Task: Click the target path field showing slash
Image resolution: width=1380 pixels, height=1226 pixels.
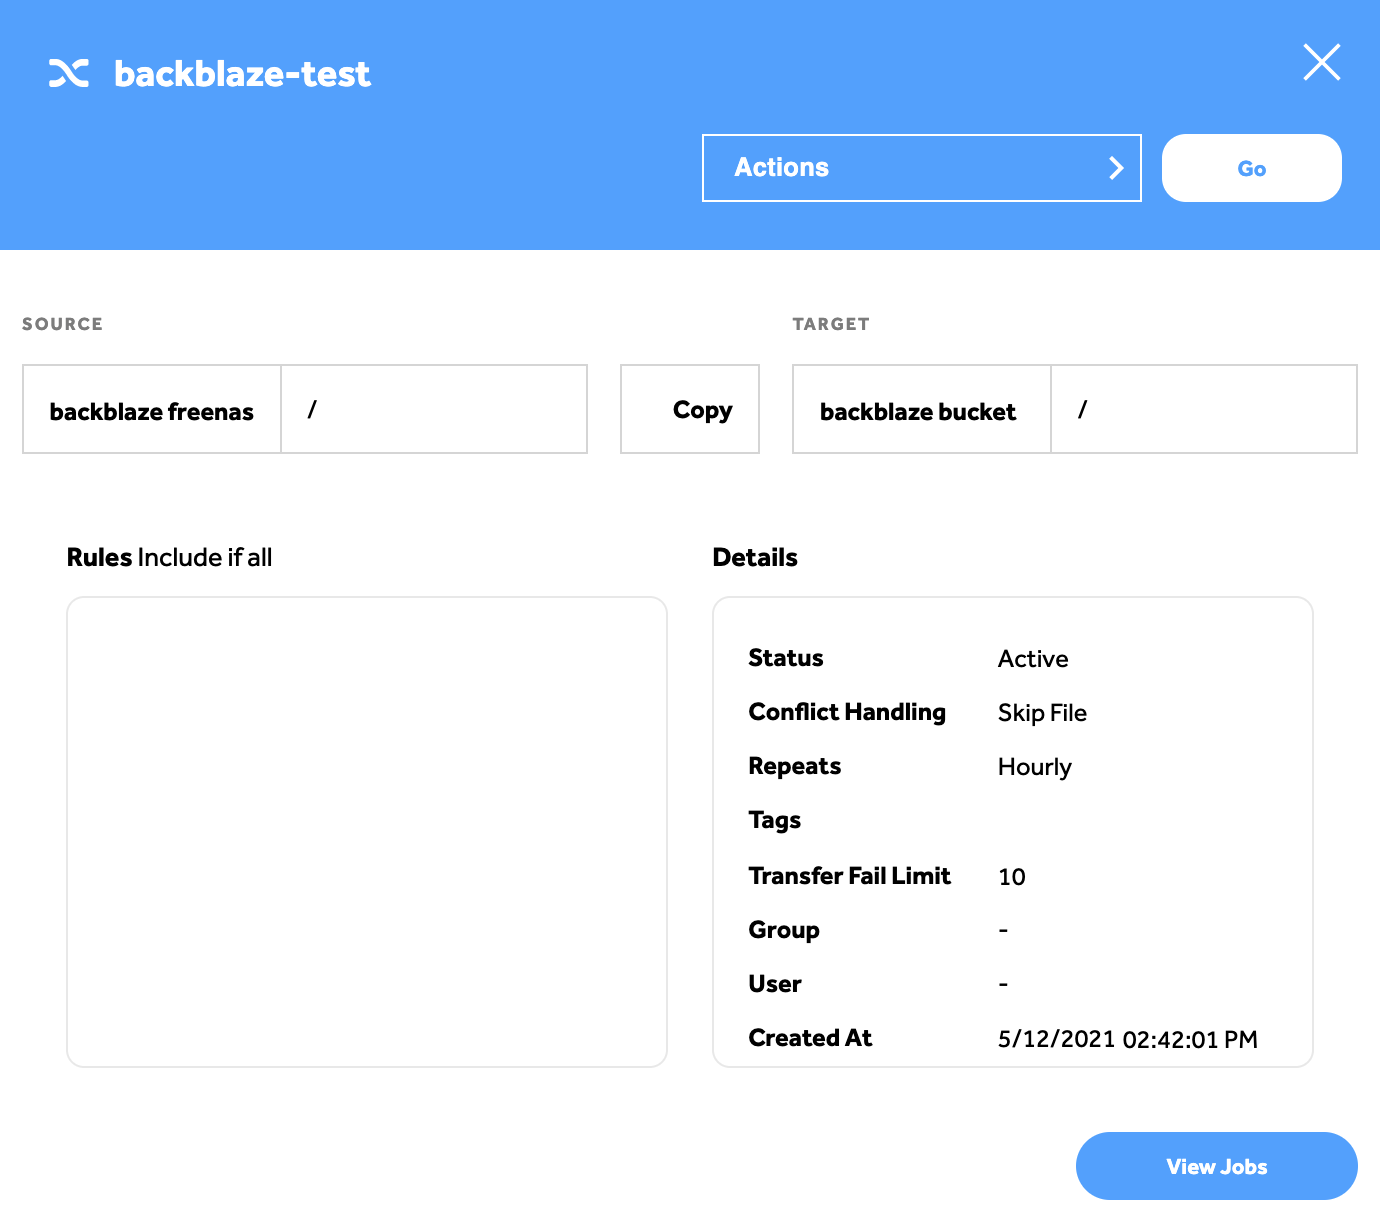Action: coord(1204,409)
